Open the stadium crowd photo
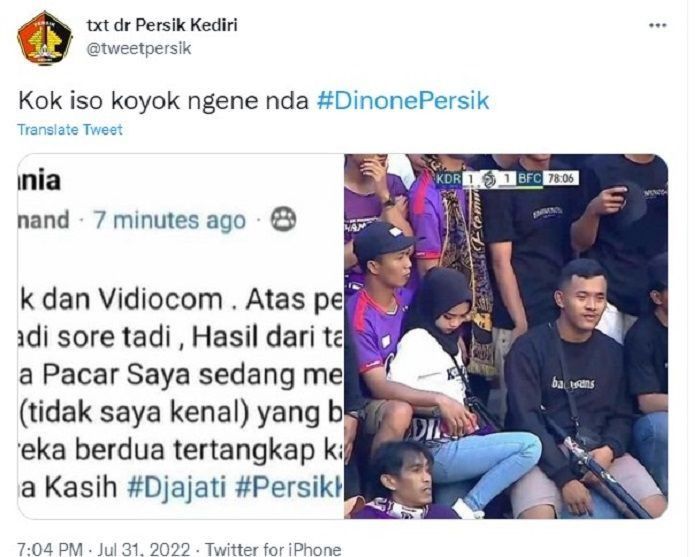This screenshot has width=700, height=557. [x=506, y=336]
